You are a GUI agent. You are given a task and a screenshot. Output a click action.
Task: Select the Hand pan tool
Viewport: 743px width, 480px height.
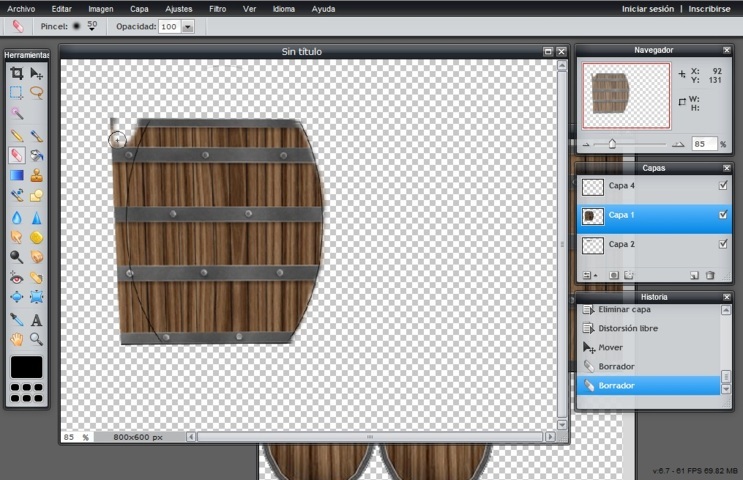coord(16,339)
